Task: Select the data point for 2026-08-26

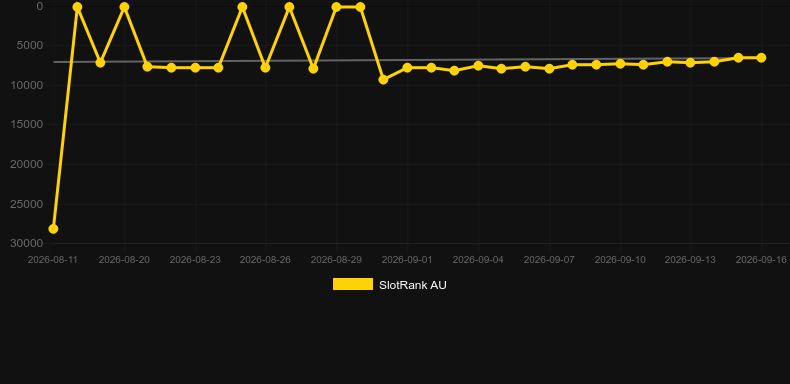Action: 266,68
